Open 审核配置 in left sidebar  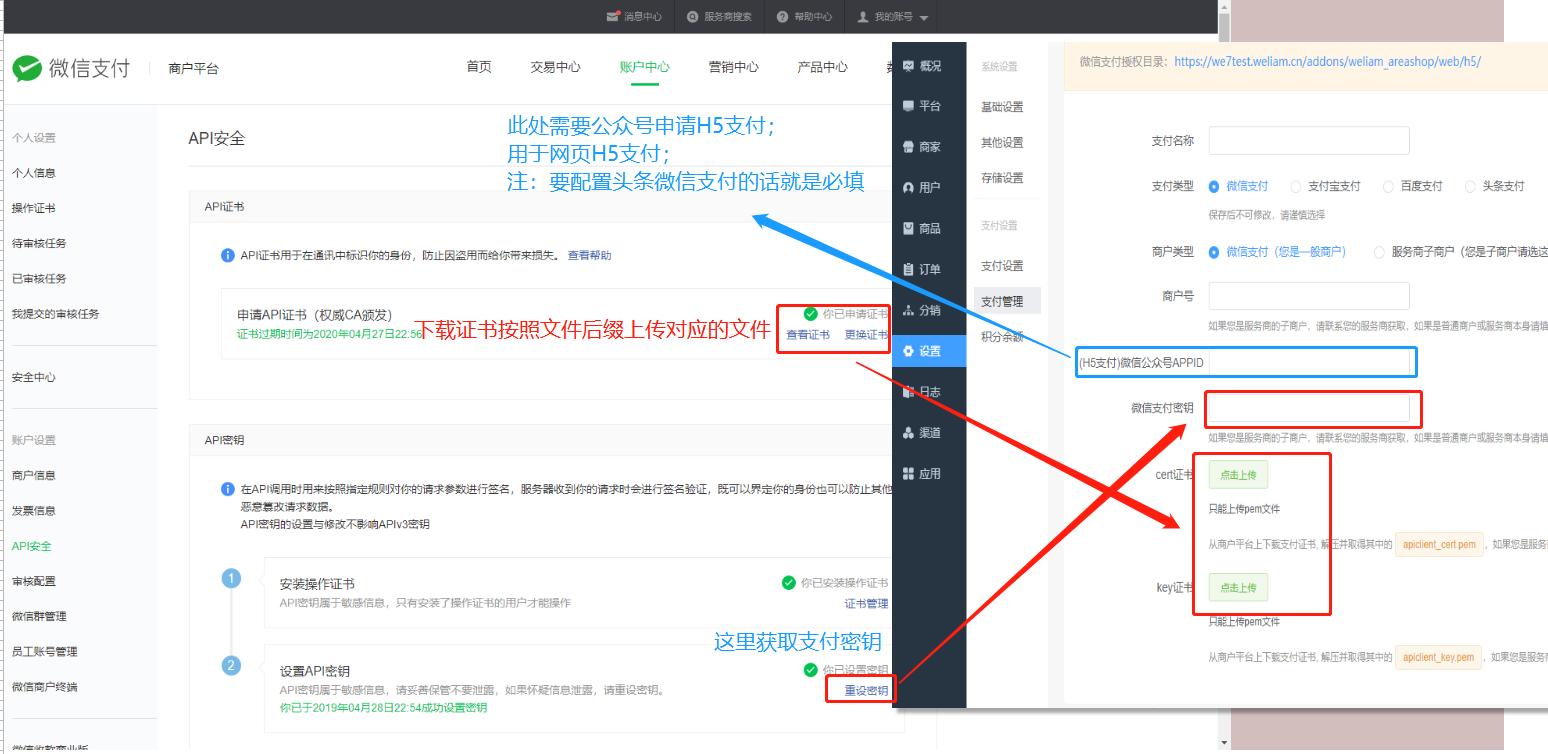34,581
